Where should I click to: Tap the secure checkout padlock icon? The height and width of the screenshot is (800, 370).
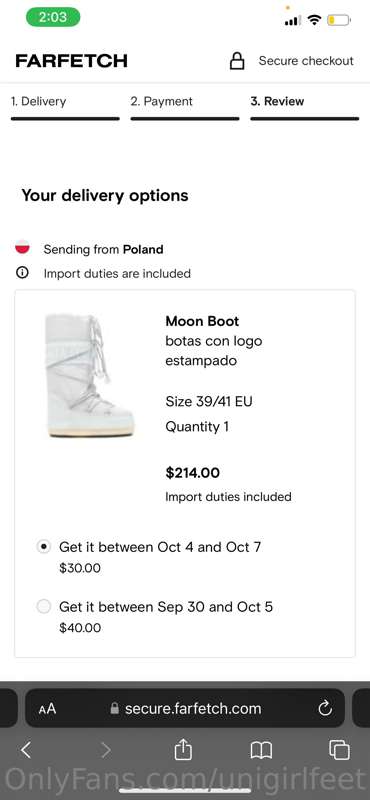pos(237,61)
